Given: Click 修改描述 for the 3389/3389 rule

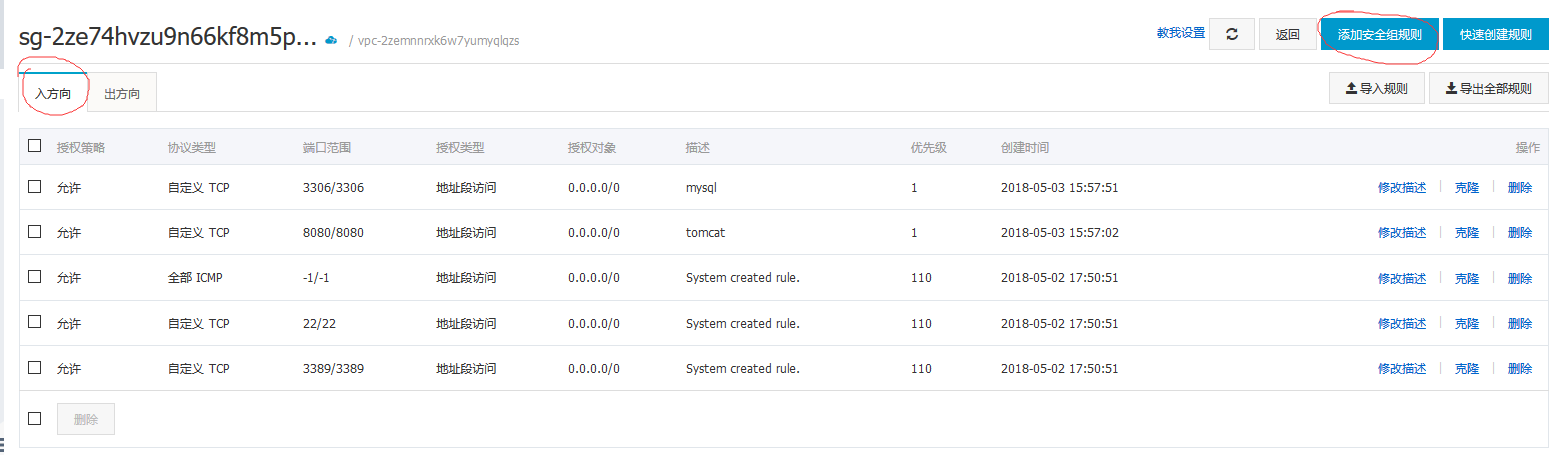Looking at the screenshot, I should pyautogui.click(x=1402, y=368).
